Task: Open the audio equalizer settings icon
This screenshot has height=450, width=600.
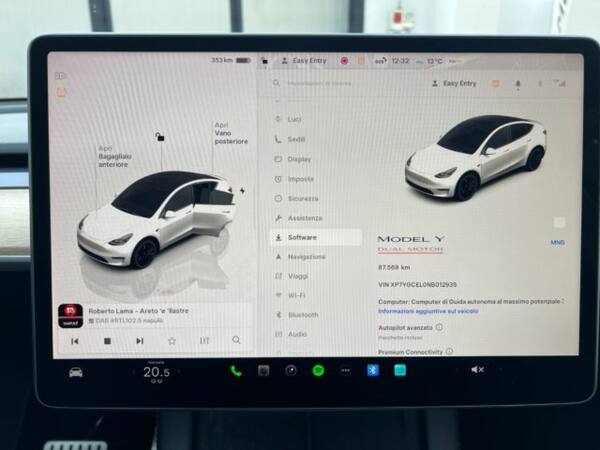Action: tap(204, 340)
